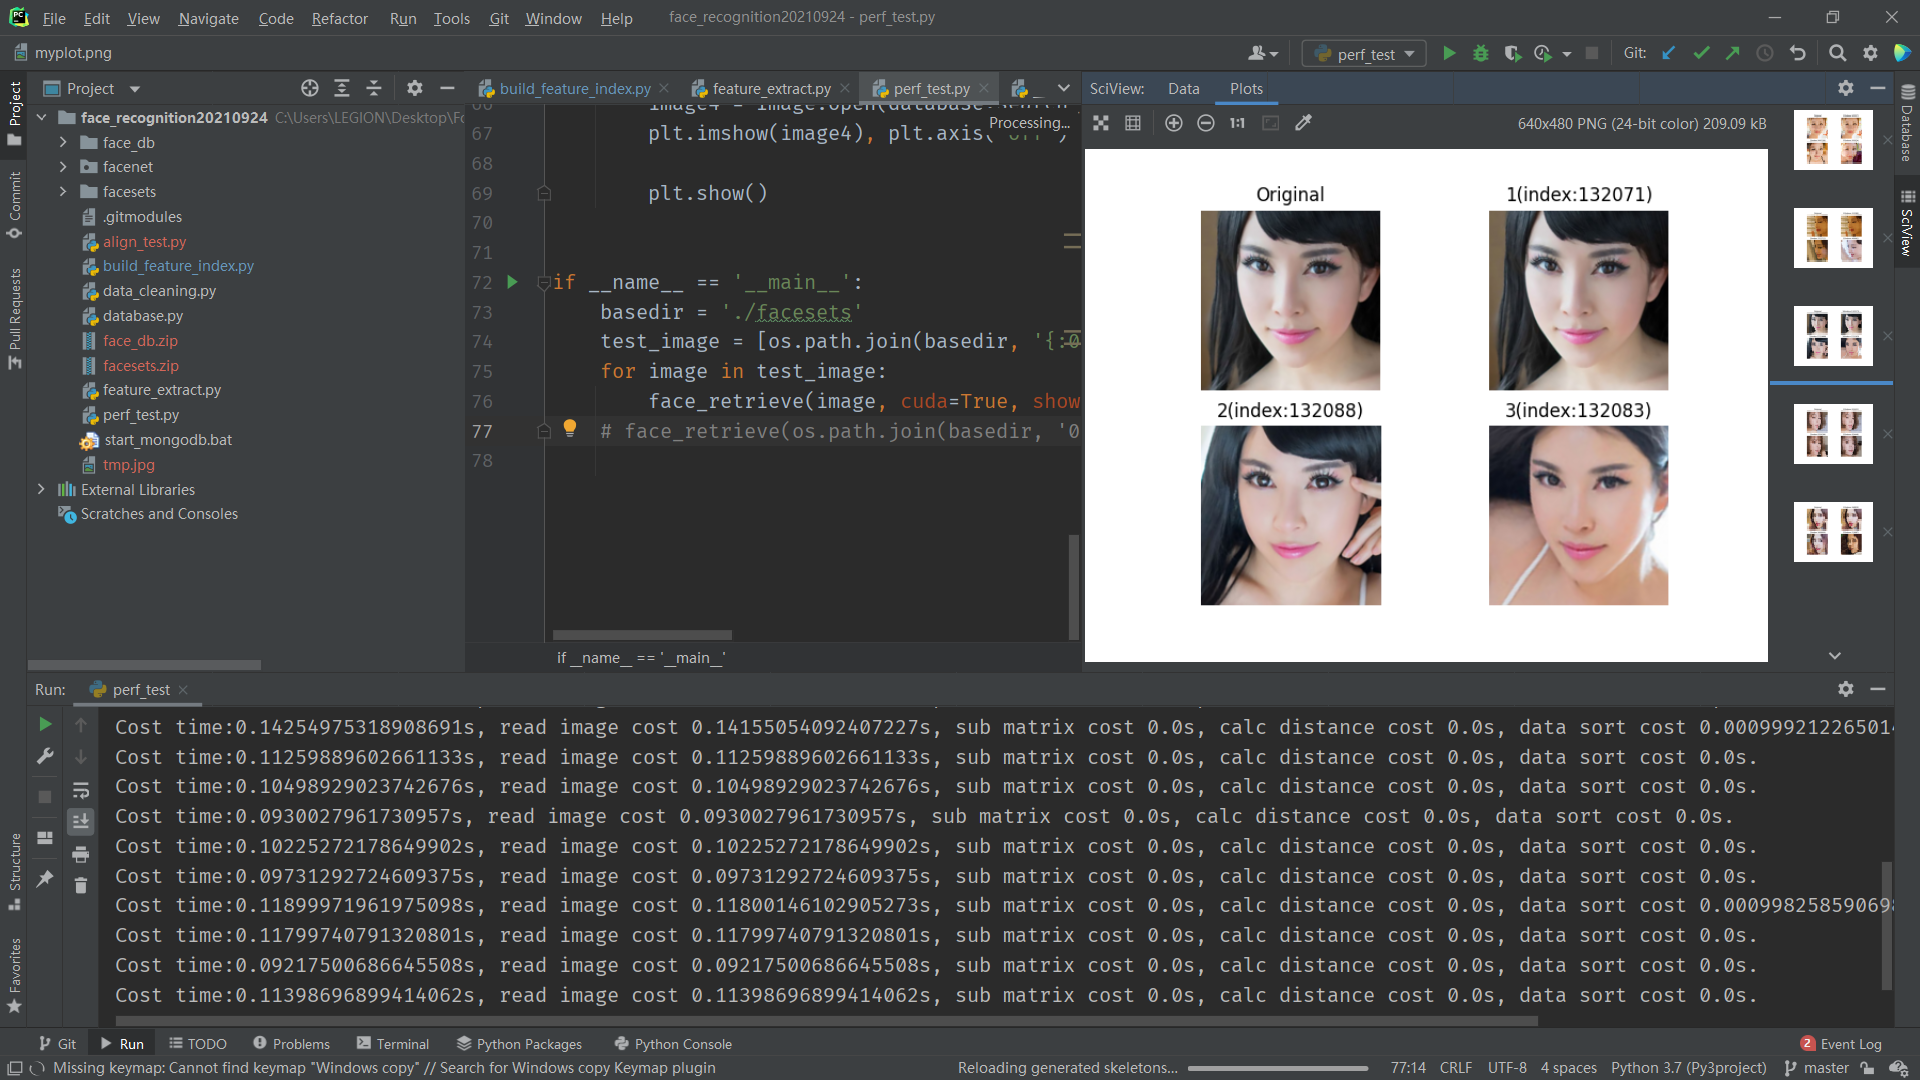Collapse all in Project panel

click(x=374, y=88)
